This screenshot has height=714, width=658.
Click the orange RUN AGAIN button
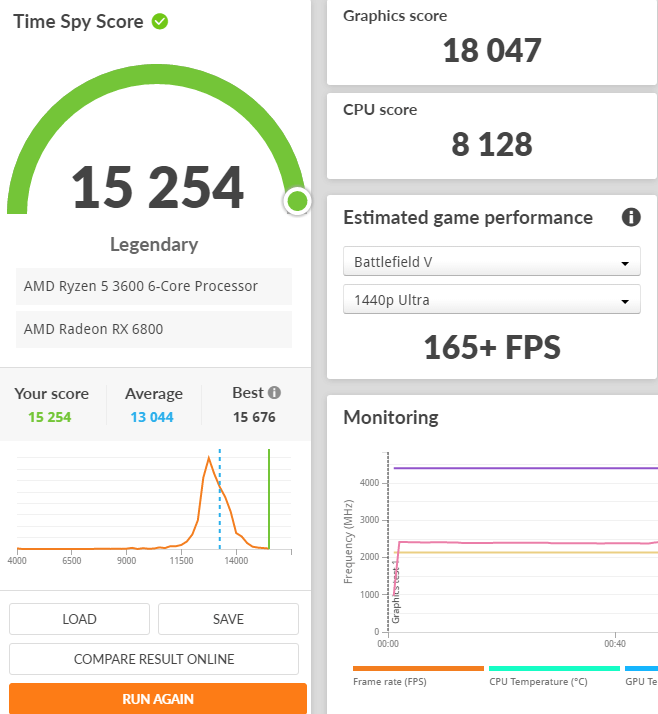tap(158, 699)
